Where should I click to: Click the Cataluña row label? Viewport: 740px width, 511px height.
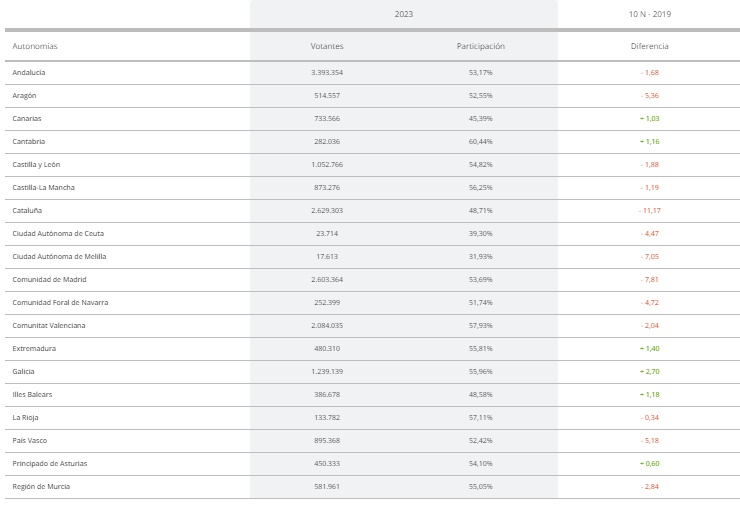27,210
